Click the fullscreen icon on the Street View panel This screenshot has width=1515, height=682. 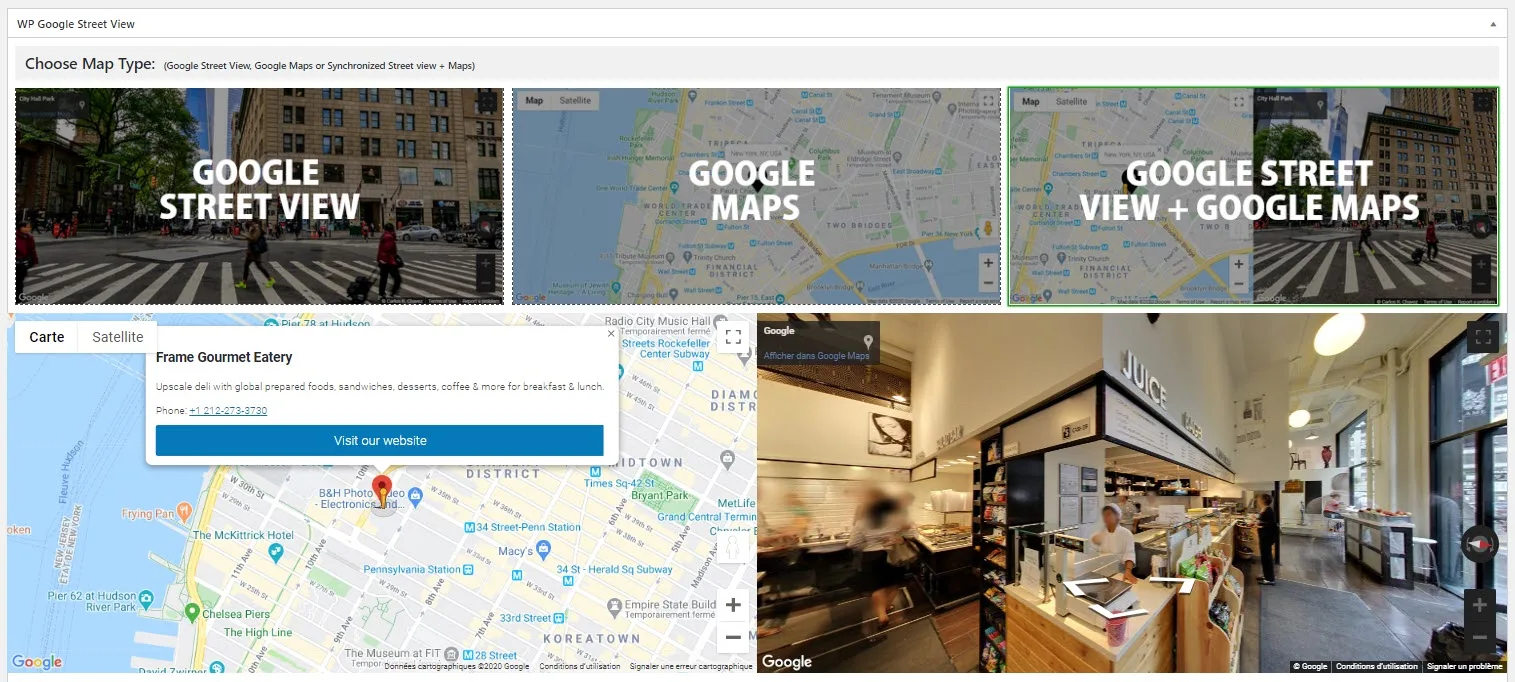1483,336
